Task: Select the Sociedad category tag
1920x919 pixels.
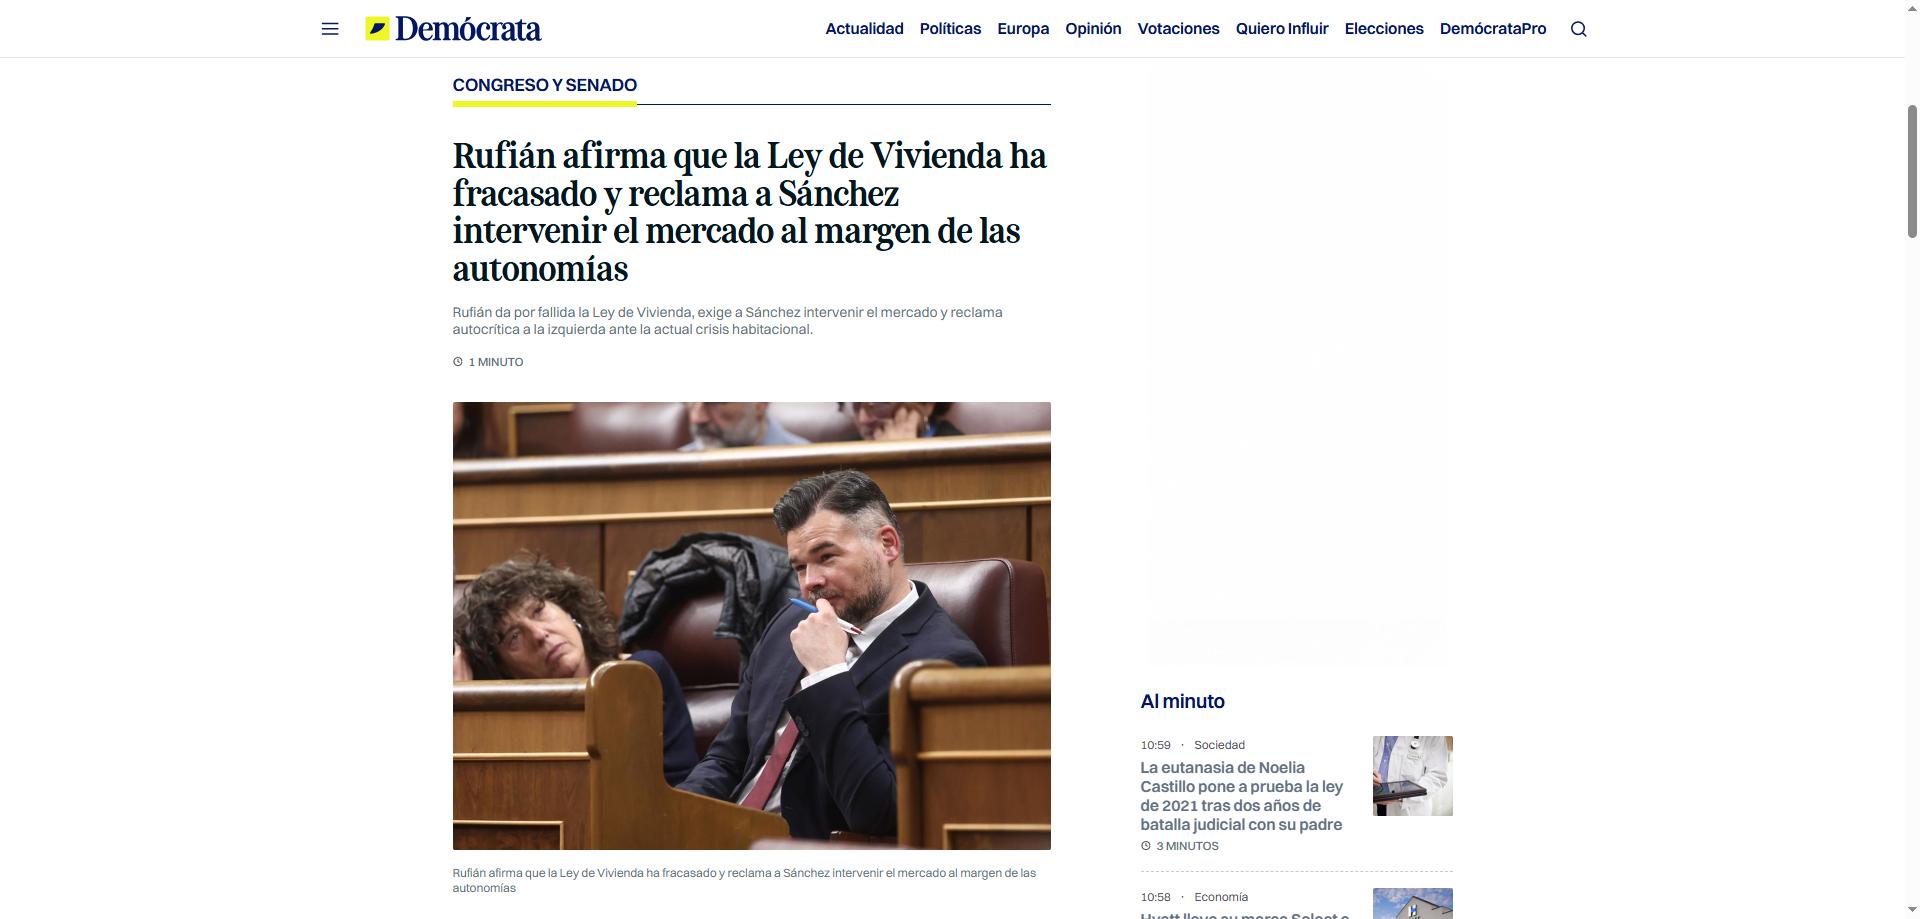Action: coord(1219,745)
